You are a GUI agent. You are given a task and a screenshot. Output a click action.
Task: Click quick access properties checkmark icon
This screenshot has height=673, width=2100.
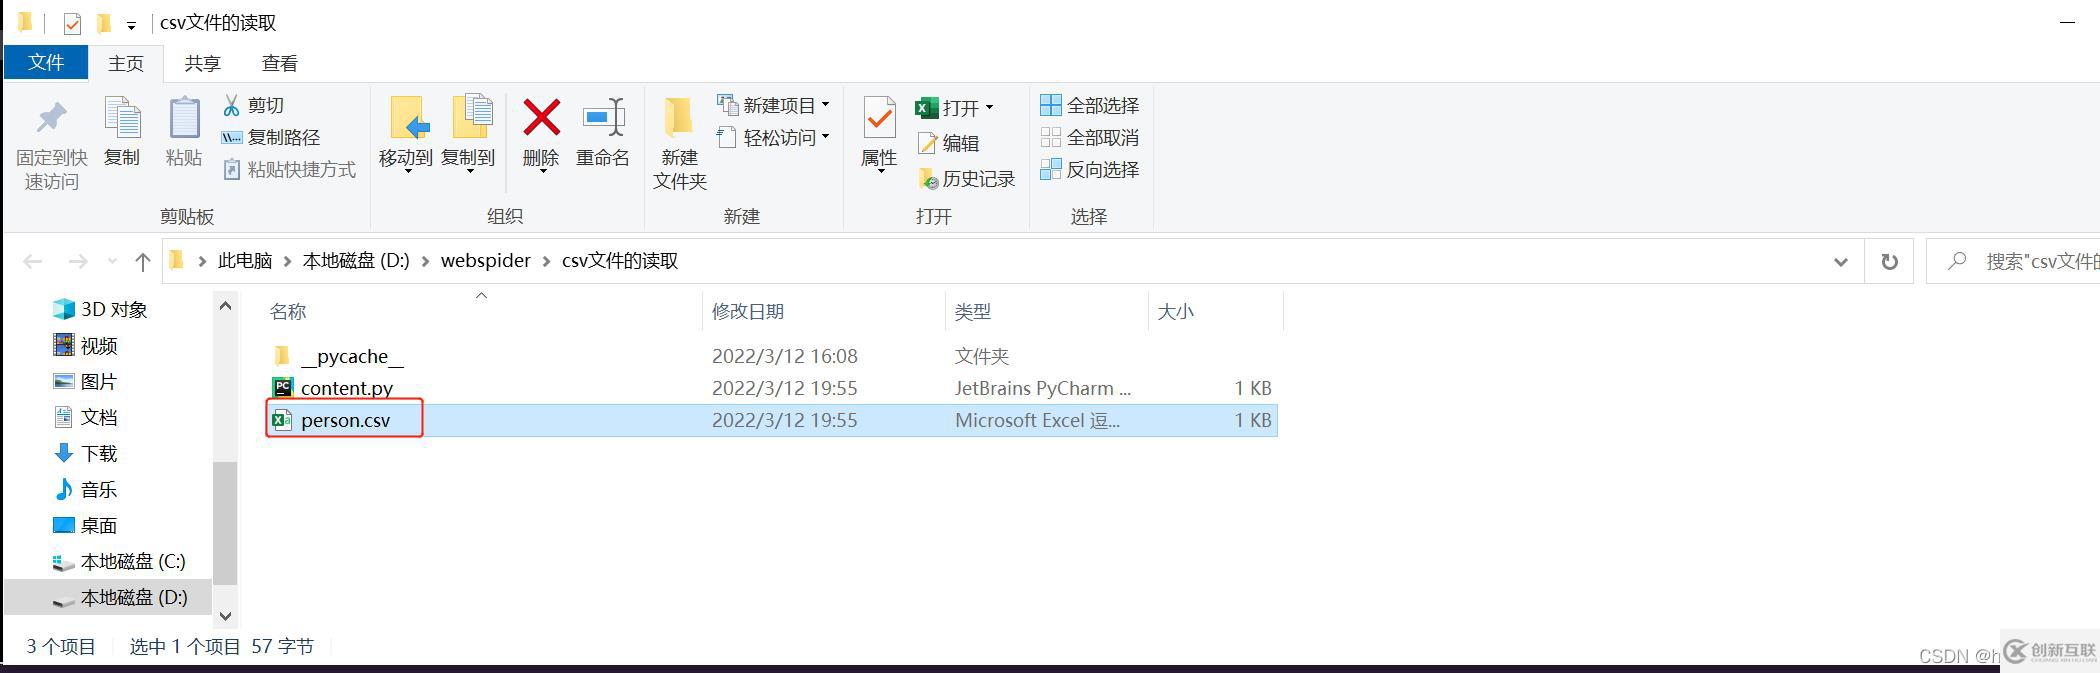[72, 23]
